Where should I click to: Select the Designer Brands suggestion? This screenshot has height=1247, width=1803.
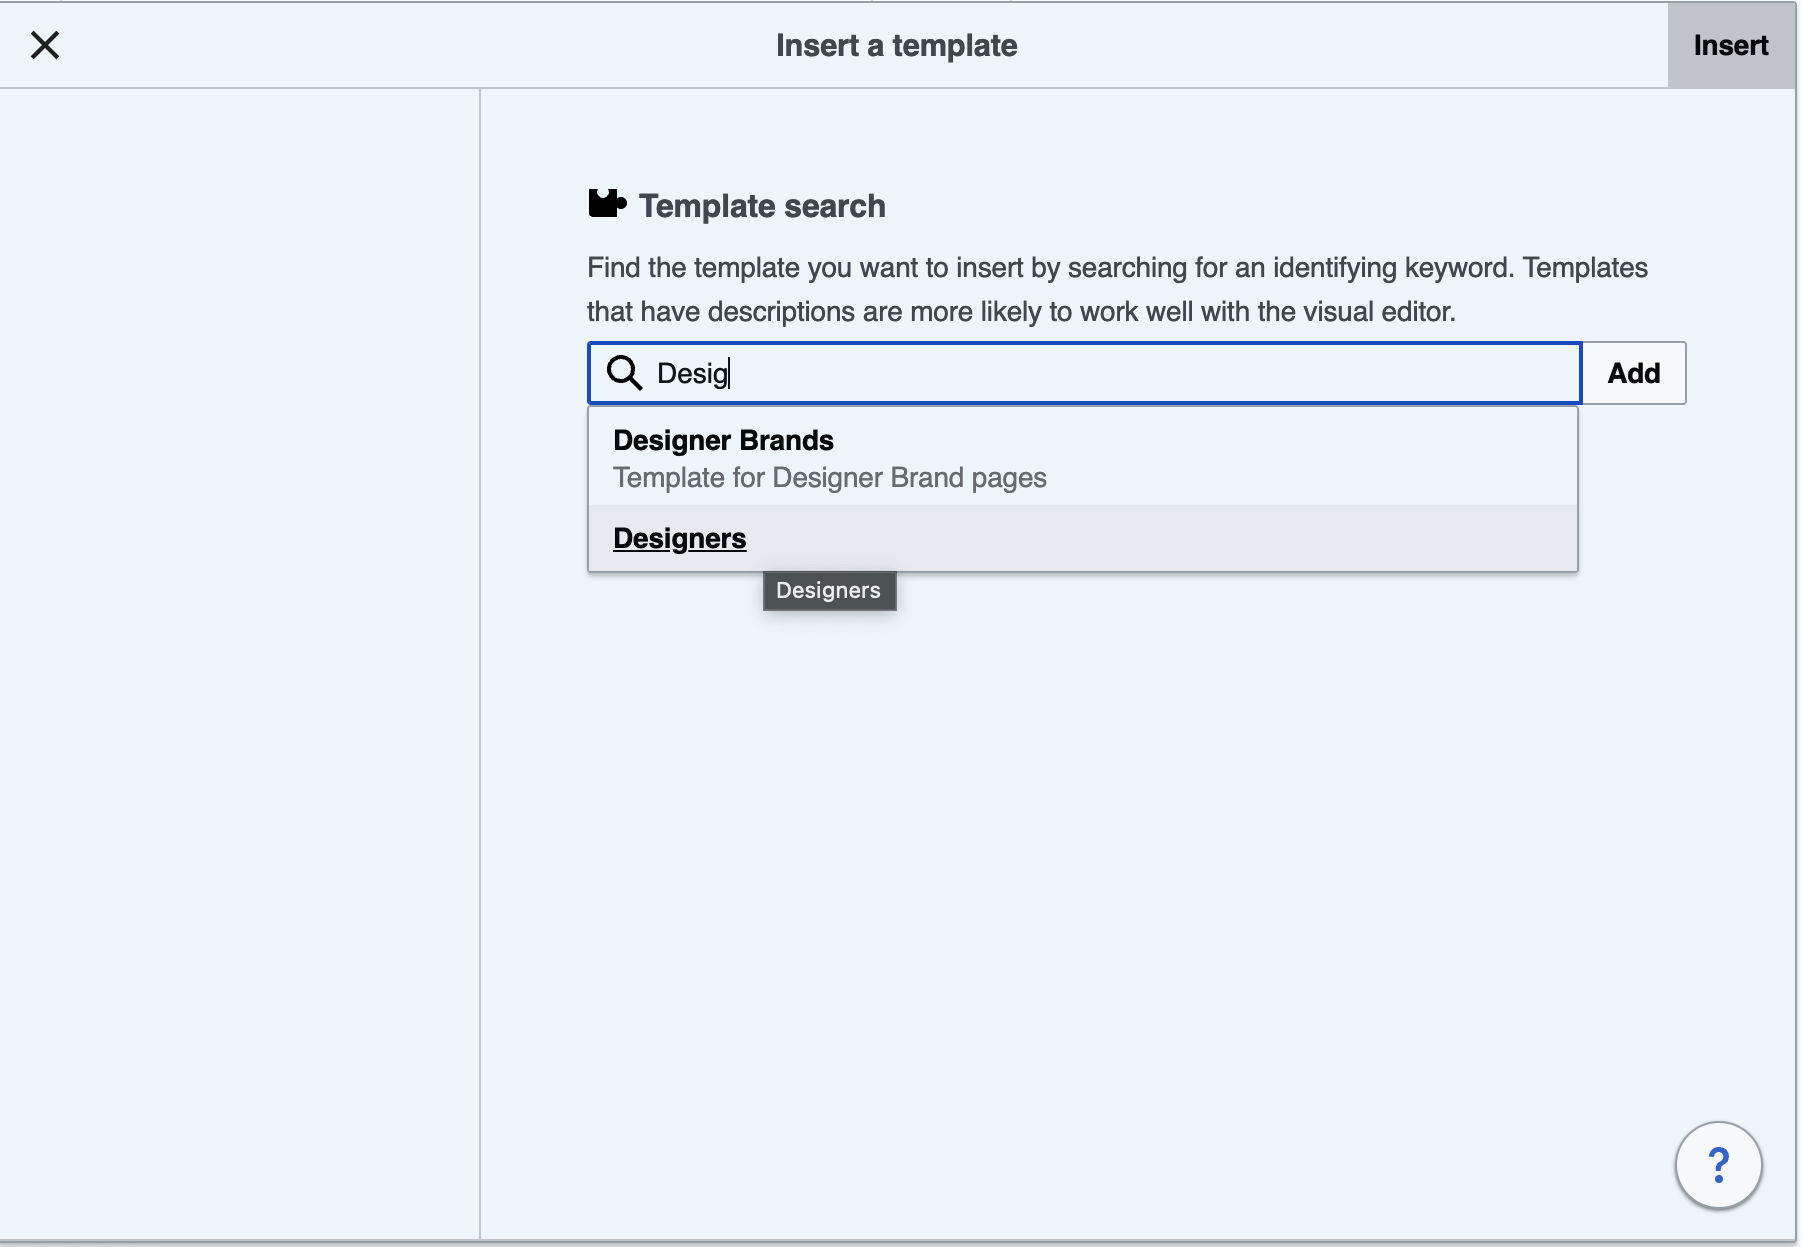pyautogui.click(x=1083, y=457)
